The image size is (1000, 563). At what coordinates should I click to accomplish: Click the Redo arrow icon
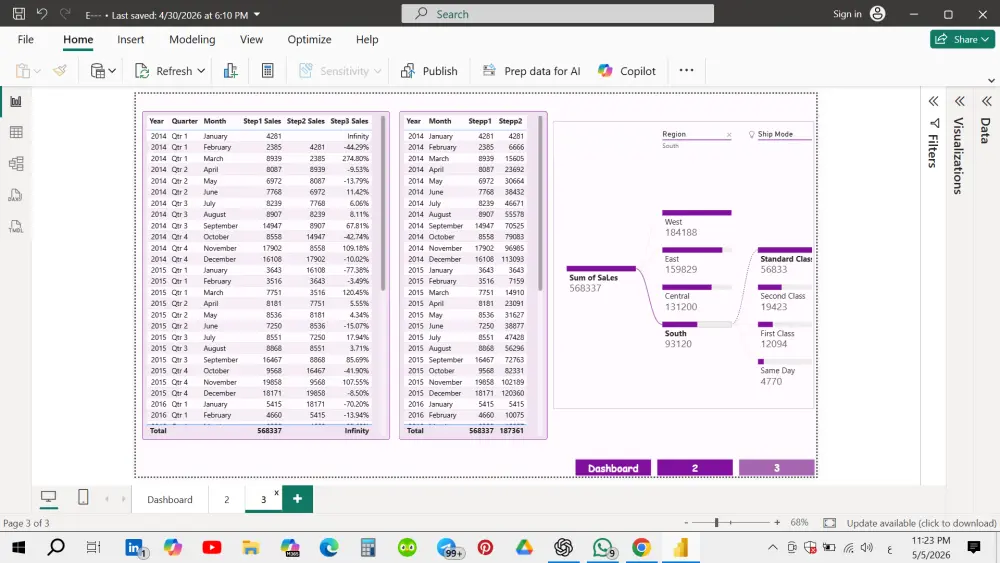[64, 13]
